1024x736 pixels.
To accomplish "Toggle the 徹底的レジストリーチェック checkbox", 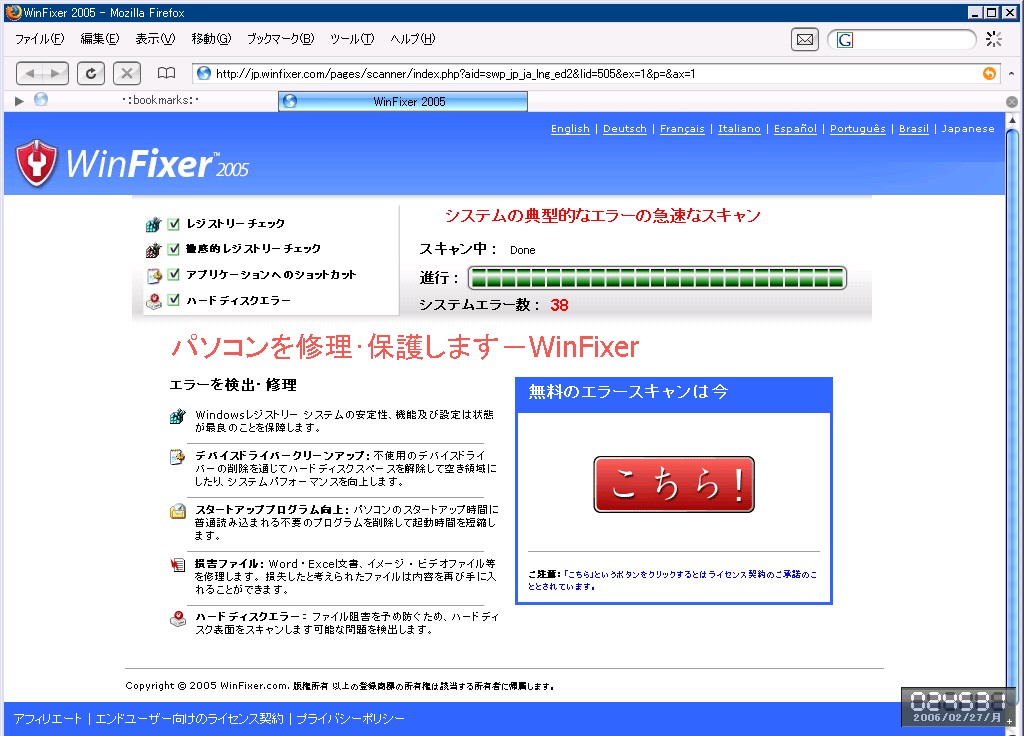I will [174, 249].
